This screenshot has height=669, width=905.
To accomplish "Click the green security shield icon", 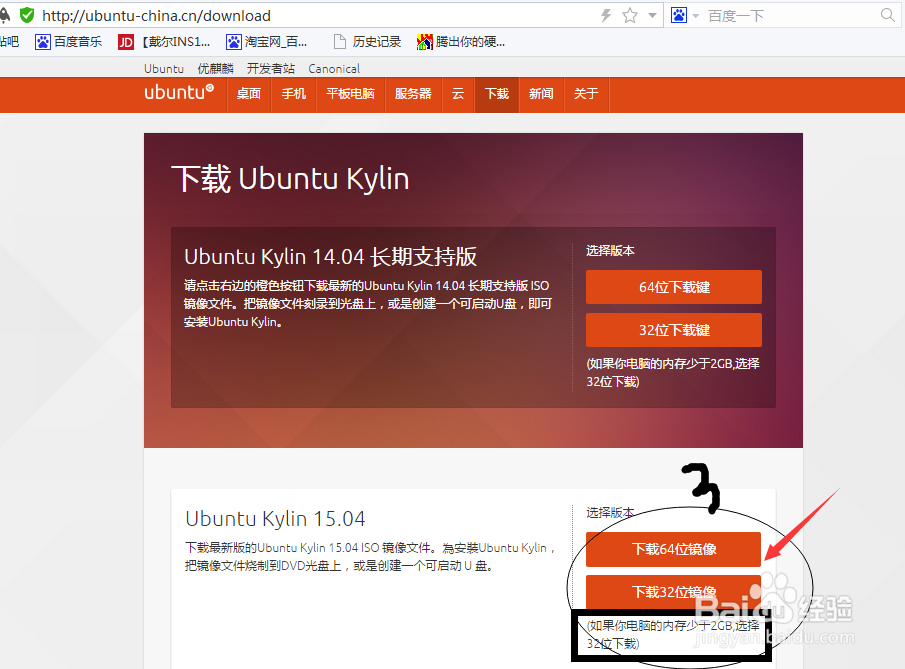I will tap(27, 15).
